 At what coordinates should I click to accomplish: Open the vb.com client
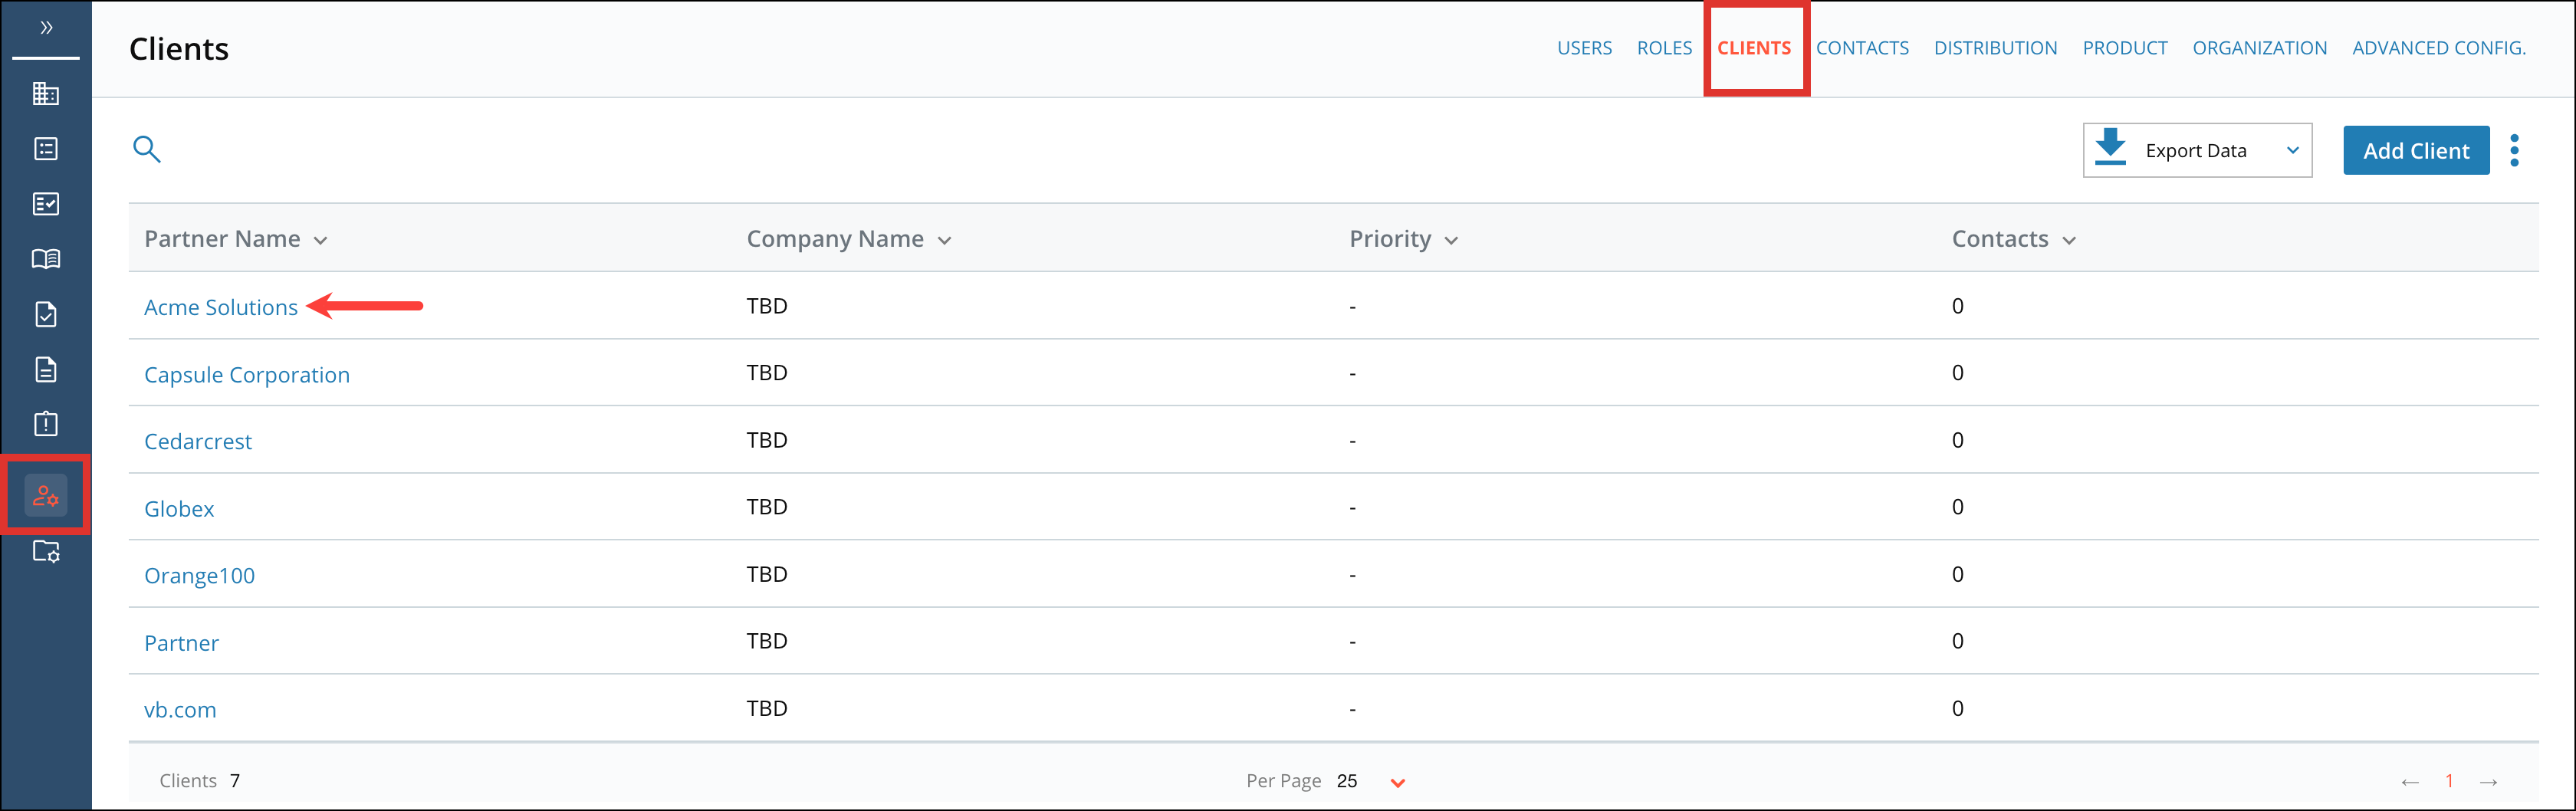click(180, 709)
